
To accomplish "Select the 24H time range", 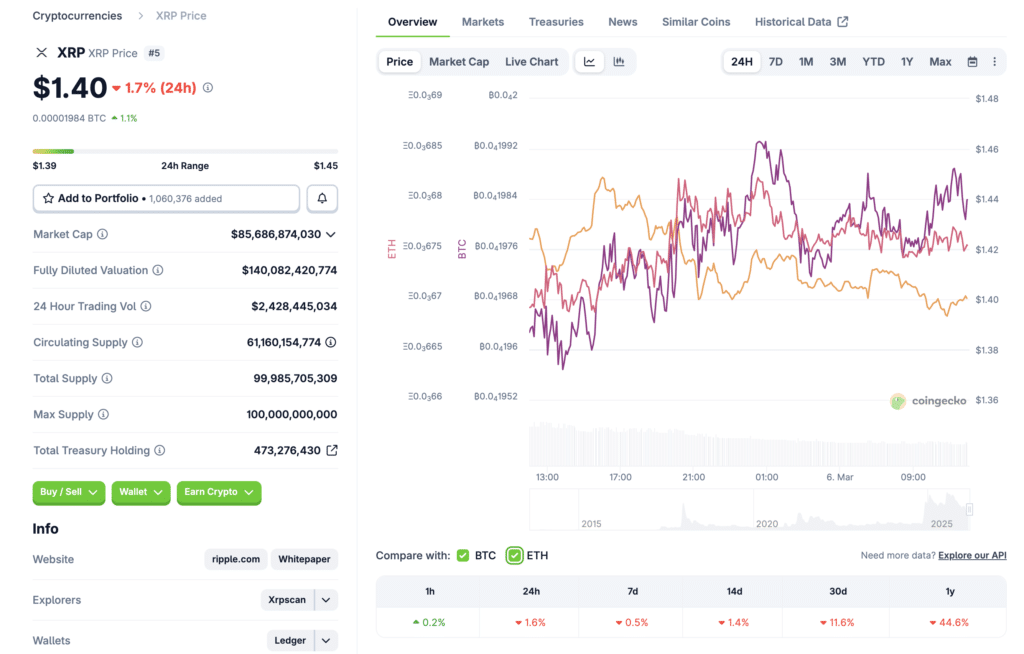I will (741, 61).
